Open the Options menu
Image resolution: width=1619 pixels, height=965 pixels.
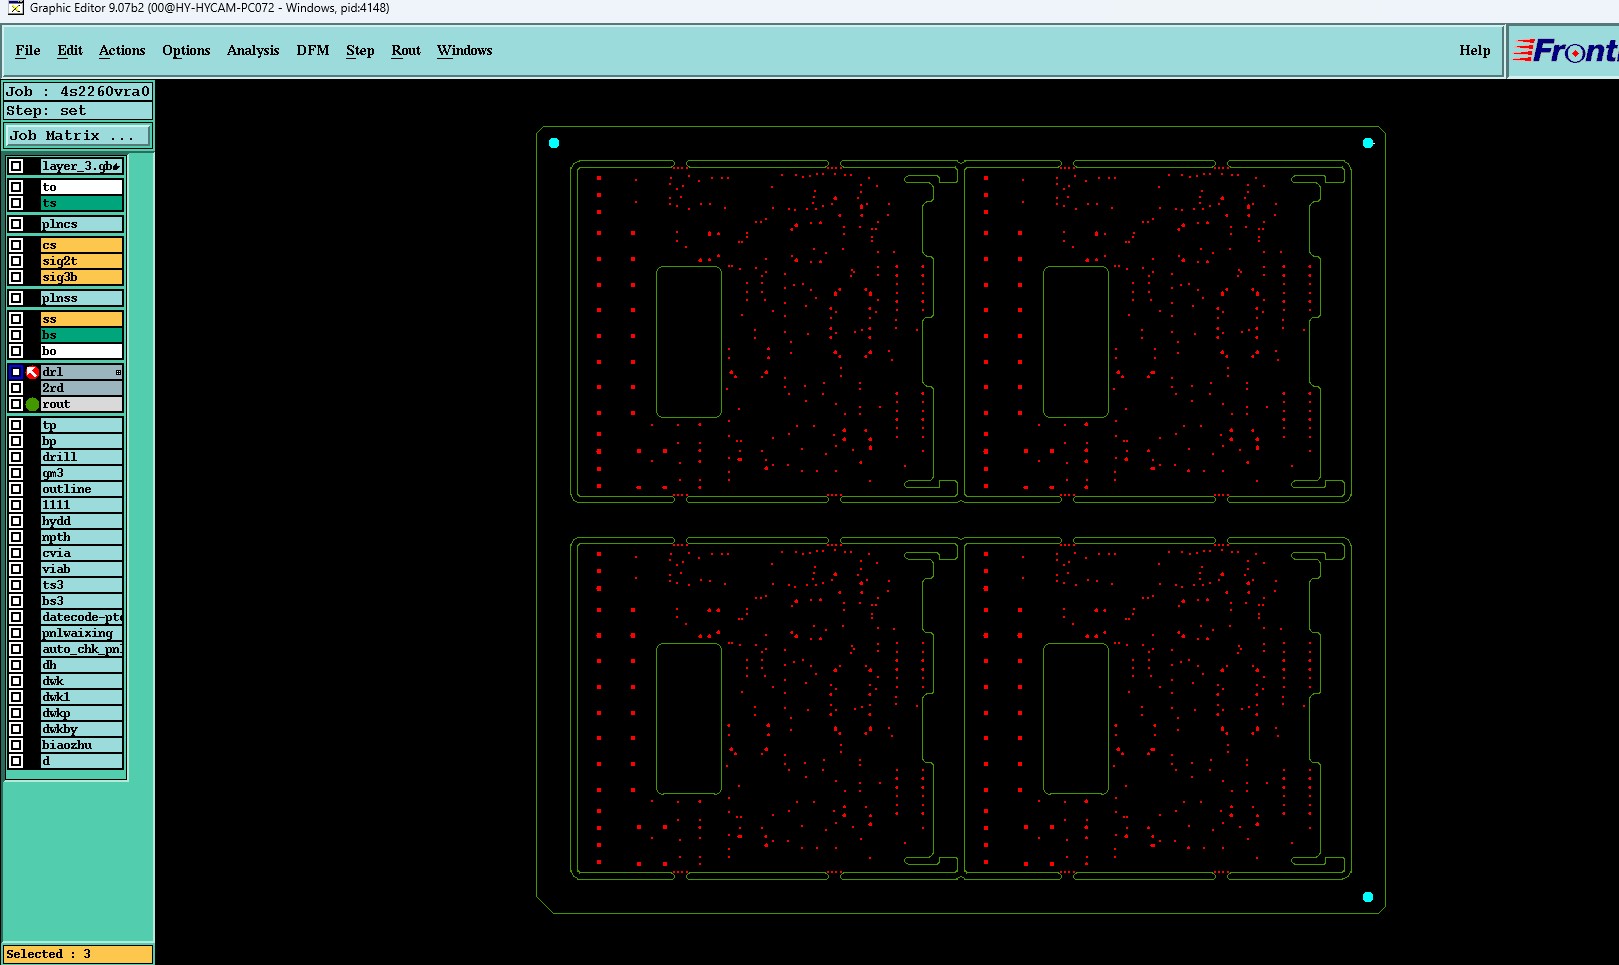(x=186, y=50)
